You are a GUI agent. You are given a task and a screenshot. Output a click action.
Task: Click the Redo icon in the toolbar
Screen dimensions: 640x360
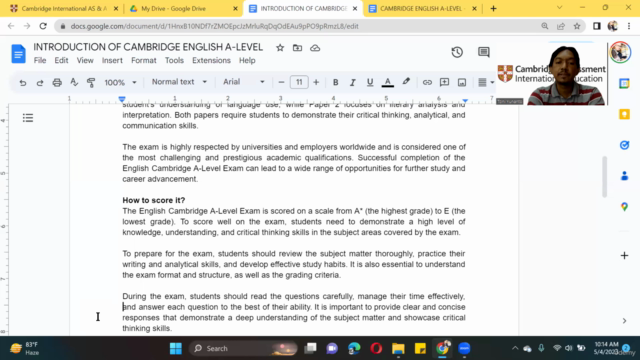[x=40, y=83]
